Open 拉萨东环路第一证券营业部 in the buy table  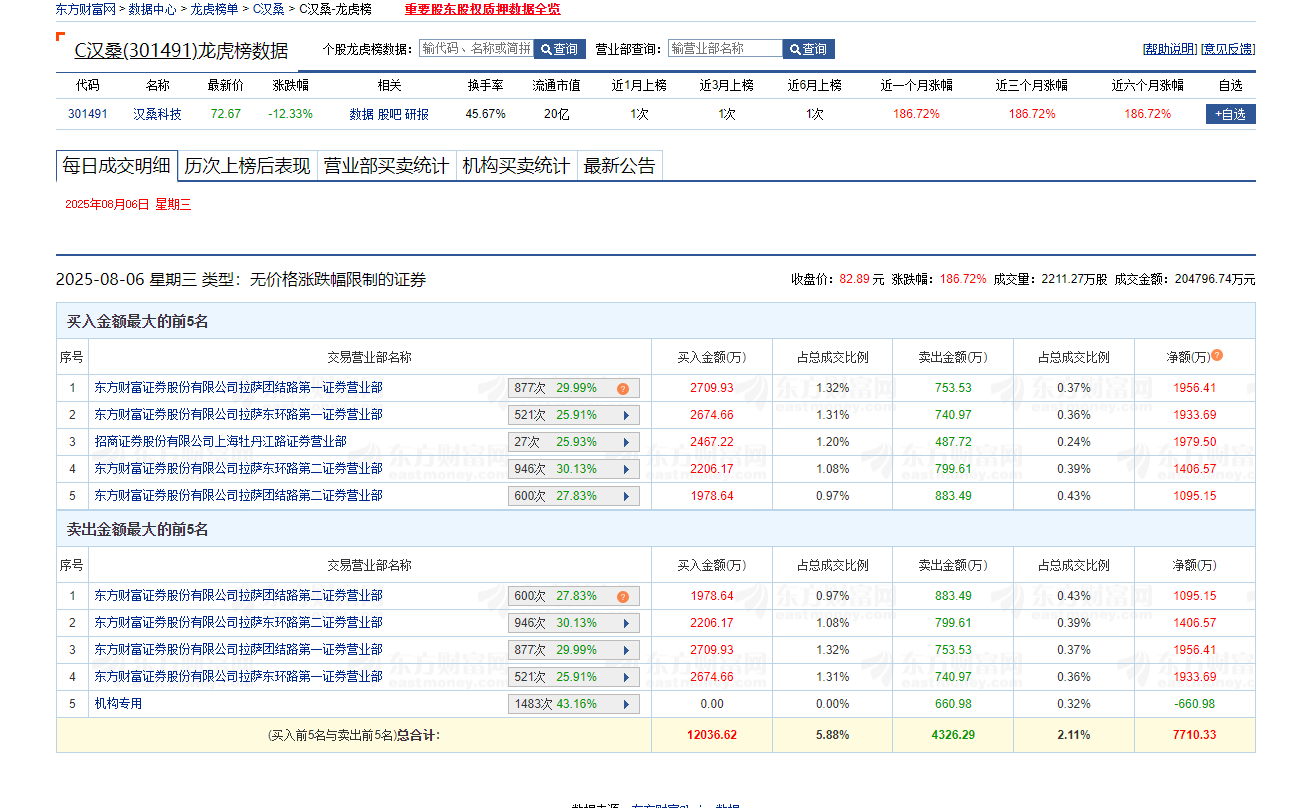click(238, 415)
